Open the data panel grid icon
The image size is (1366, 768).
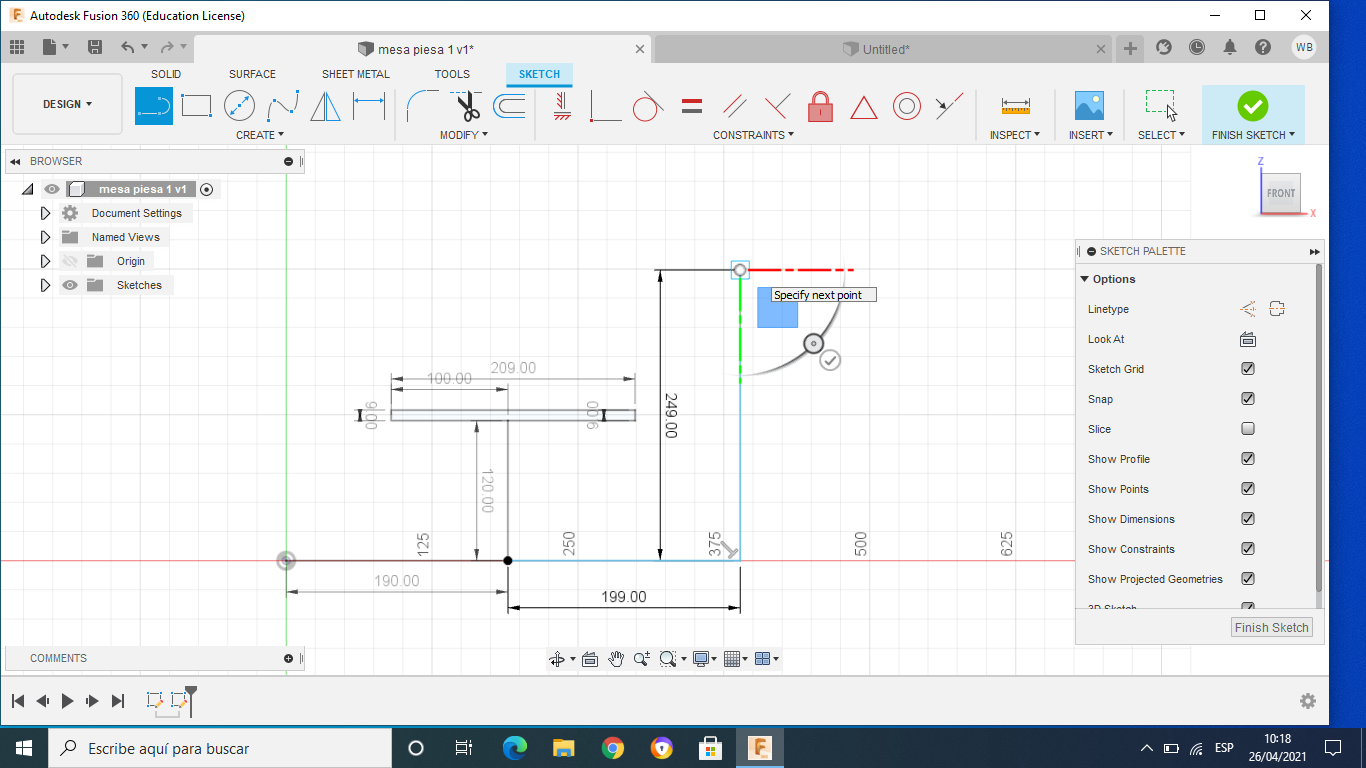[x=17, y=47]
